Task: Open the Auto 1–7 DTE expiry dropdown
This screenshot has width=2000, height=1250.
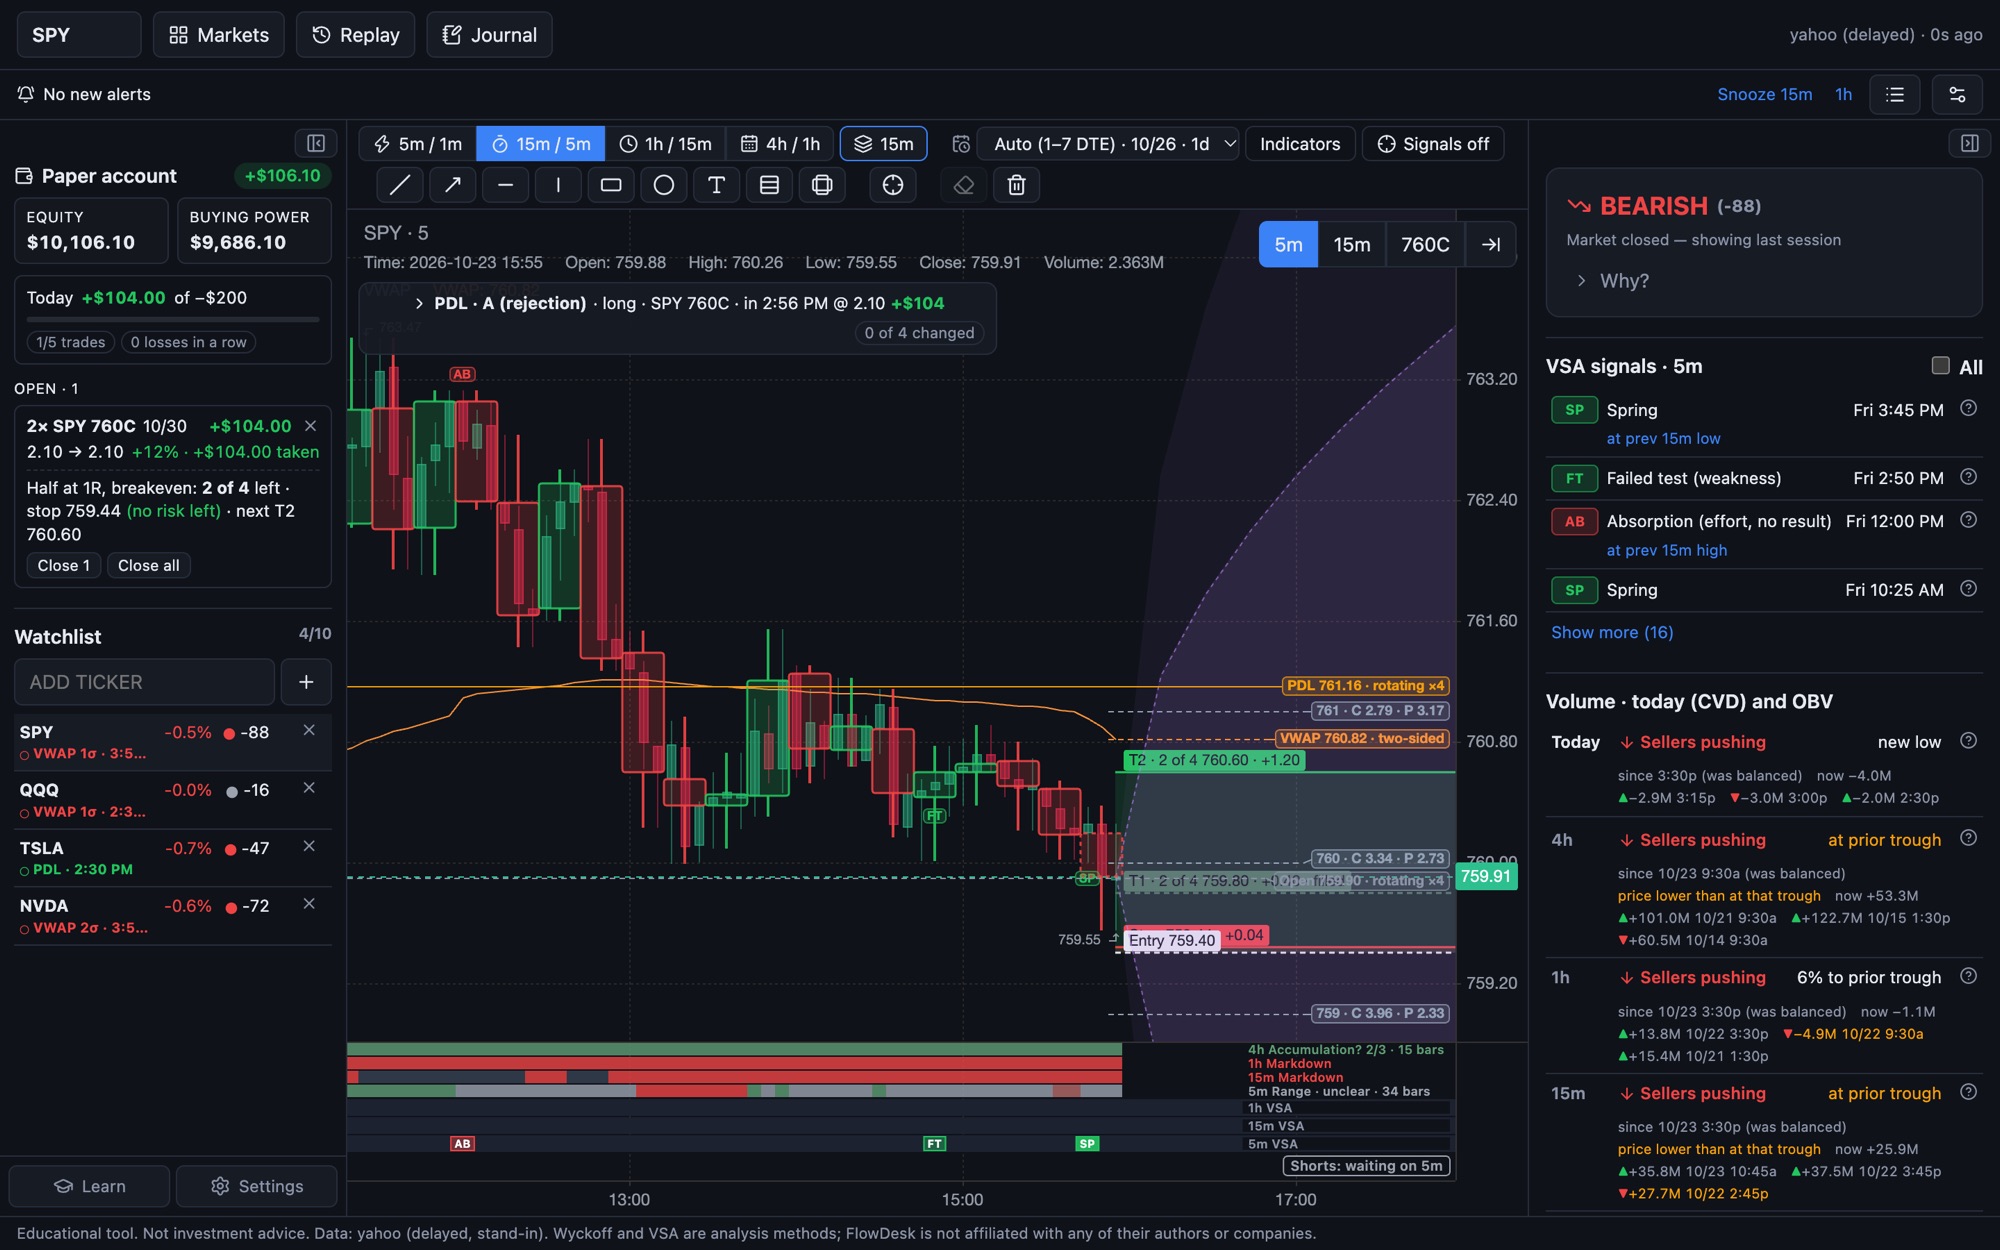Action: point(1108,144)
